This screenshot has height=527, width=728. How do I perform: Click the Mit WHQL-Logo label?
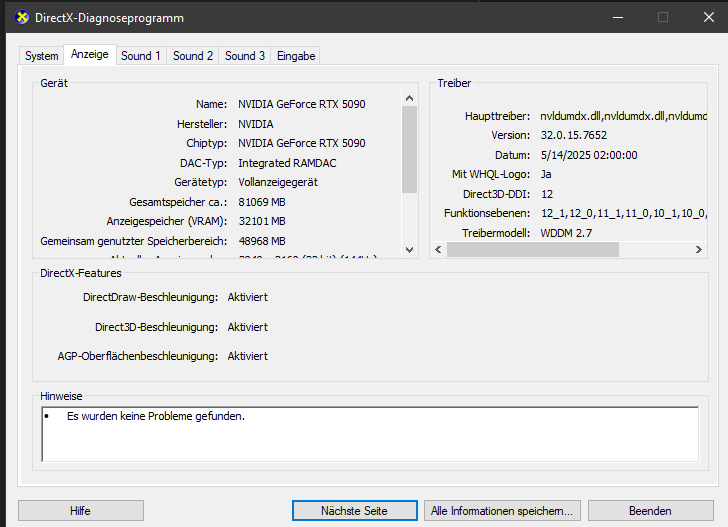click(x=491, y=174)
